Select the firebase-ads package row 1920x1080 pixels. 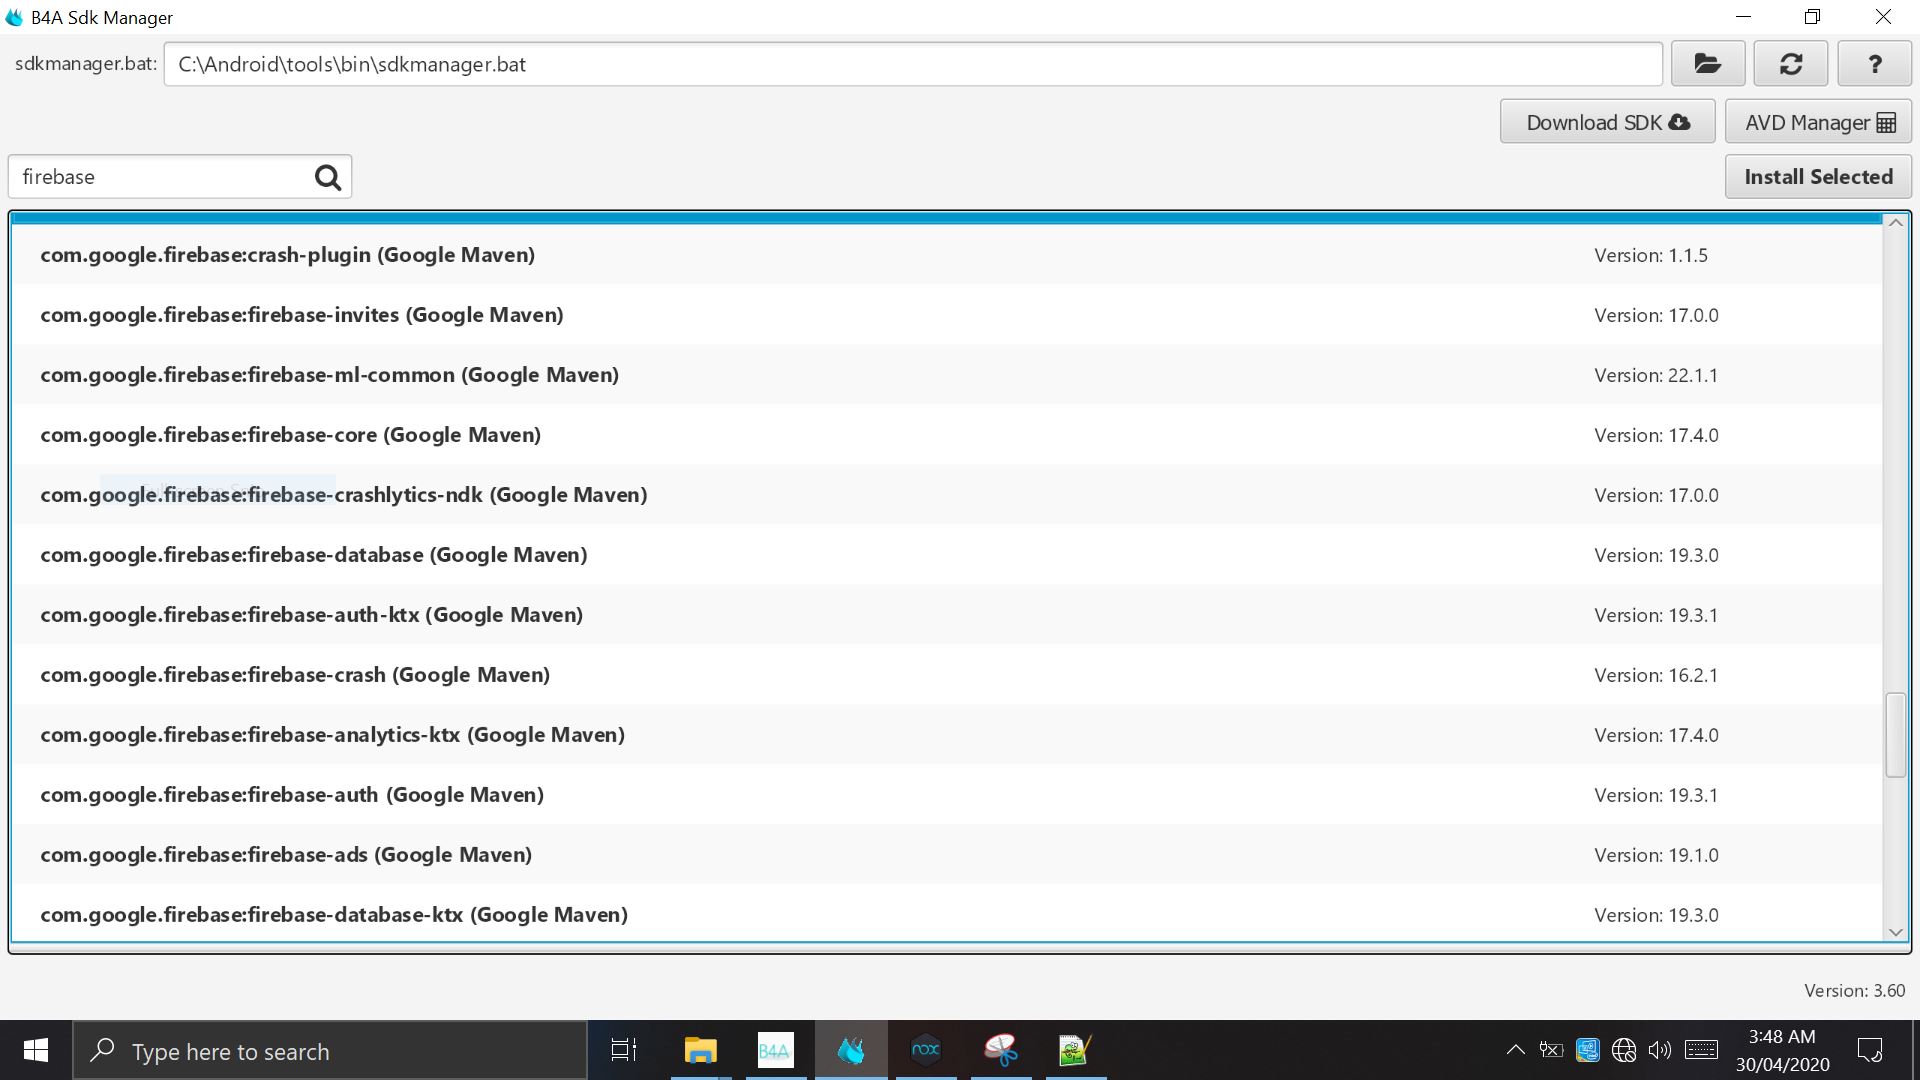point(946,855)
